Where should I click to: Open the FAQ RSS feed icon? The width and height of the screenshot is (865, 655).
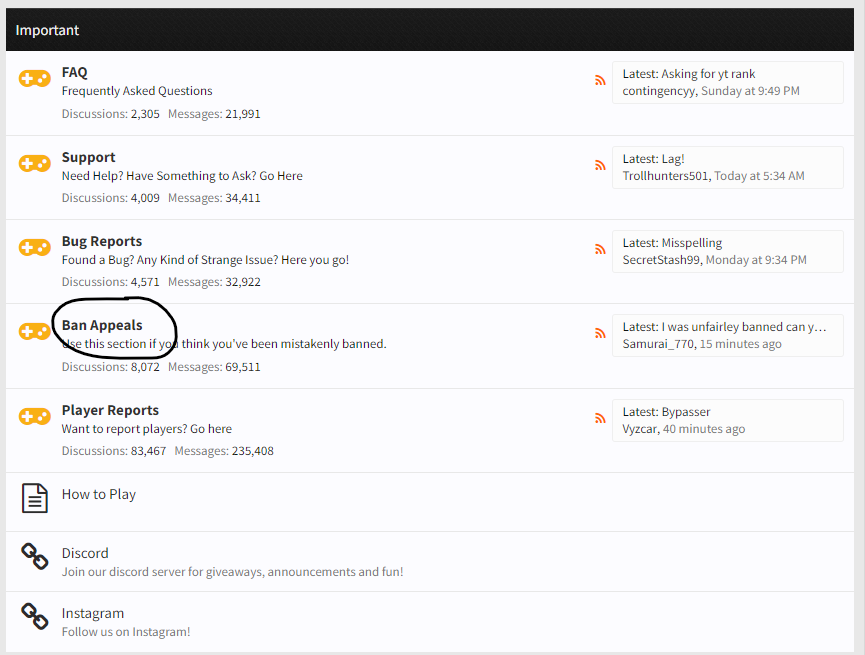coord(600,81)
